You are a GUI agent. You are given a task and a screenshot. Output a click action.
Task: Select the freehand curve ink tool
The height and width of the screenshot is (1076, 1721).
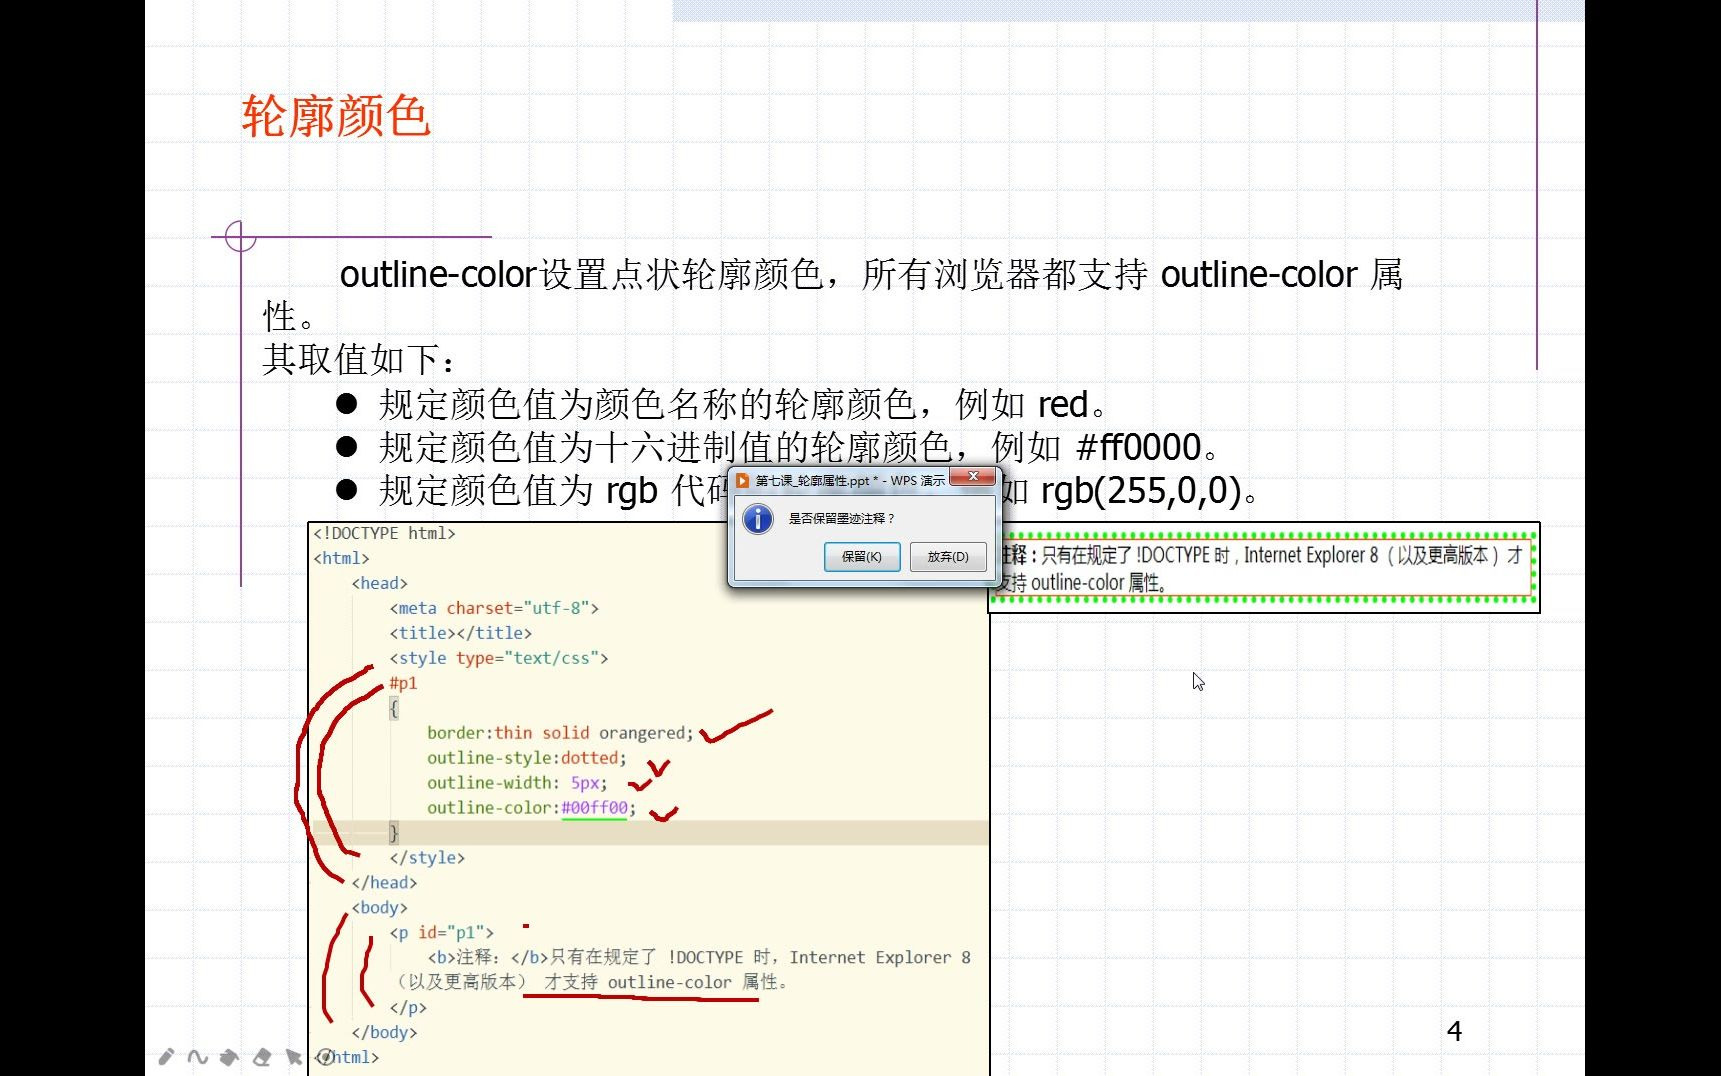click(198, 1057)
